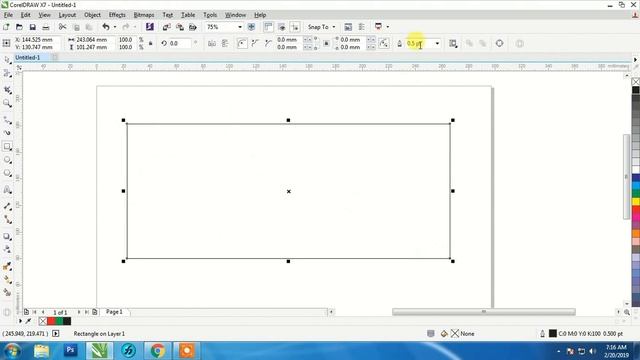Enable Scalloped Corner style

click(255, 43)
